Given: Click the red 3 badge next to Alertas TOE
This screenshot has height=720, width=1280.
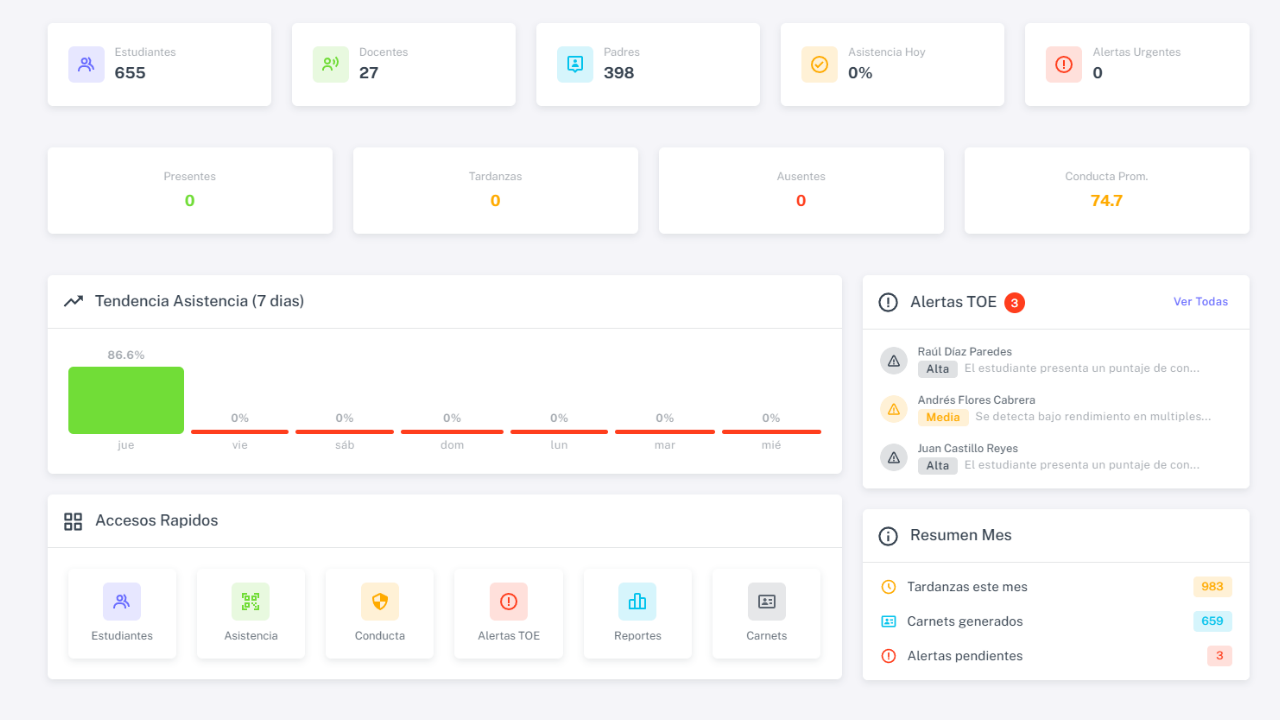Looking at the screenshot, I should coord(1015,301).
